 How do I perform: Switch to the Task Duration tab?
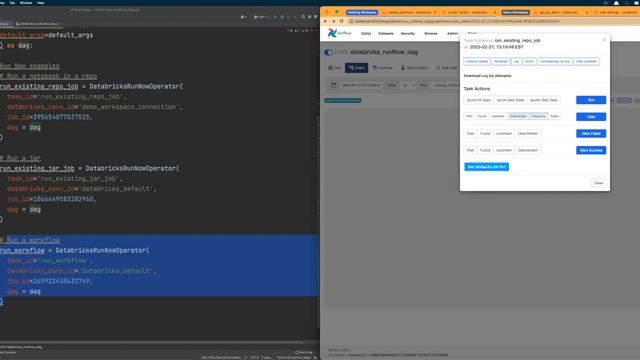(414, 68)
